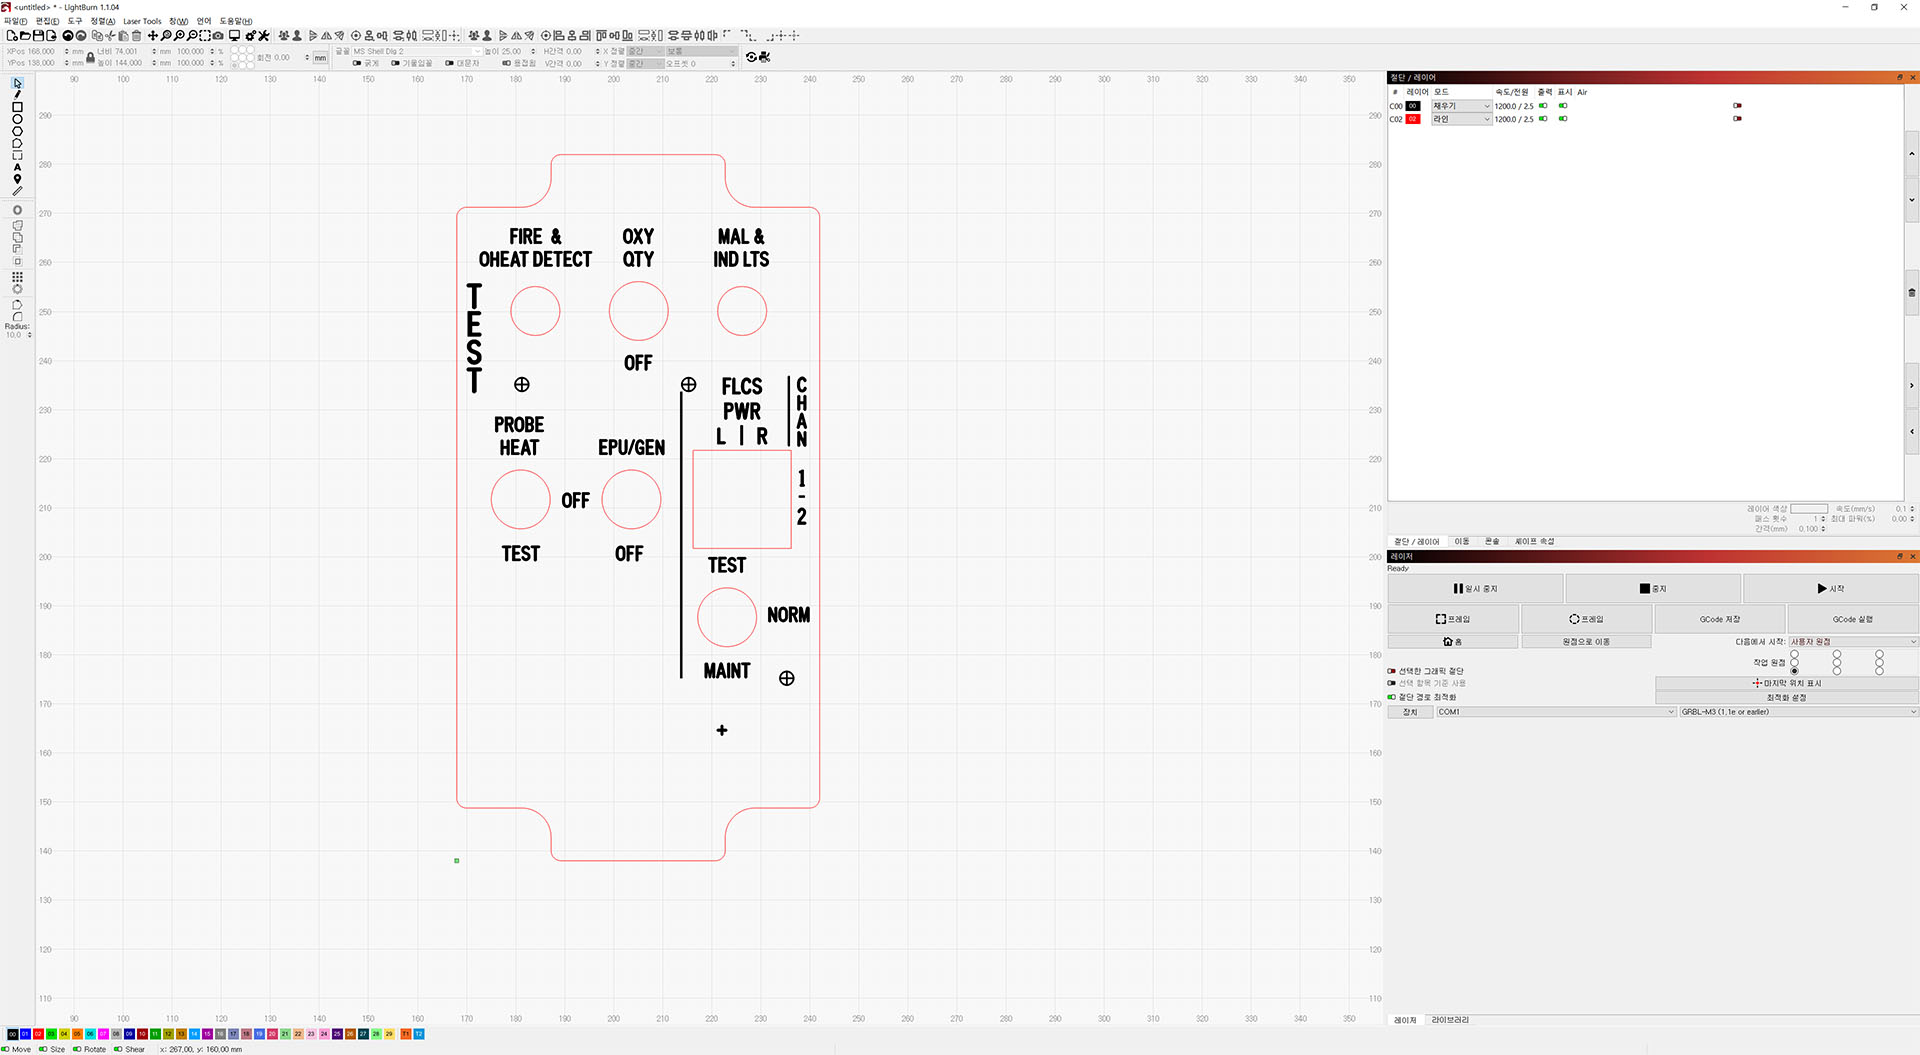Pick red 02 color swatch in palette

pos(38,1034)
